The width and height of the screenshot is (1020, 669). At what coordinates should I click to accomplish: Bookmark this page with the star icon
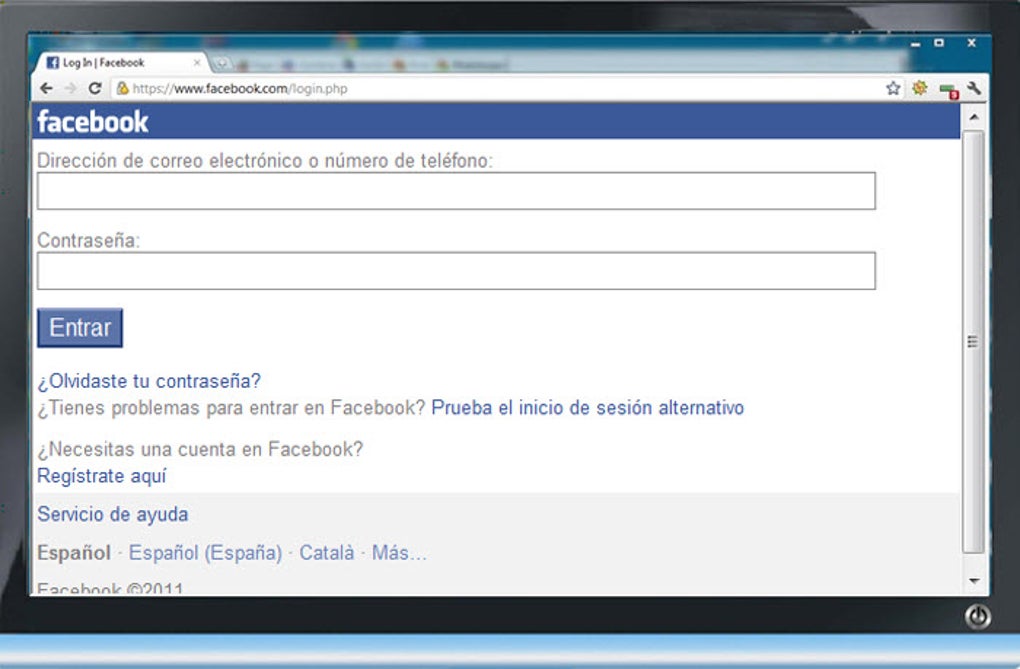point(893,88)
